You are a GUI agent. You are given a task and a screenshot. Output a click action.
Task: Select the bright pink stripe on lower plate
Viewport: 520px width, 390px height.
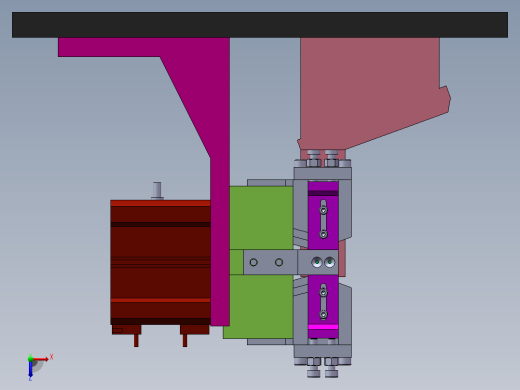[323, 327]
